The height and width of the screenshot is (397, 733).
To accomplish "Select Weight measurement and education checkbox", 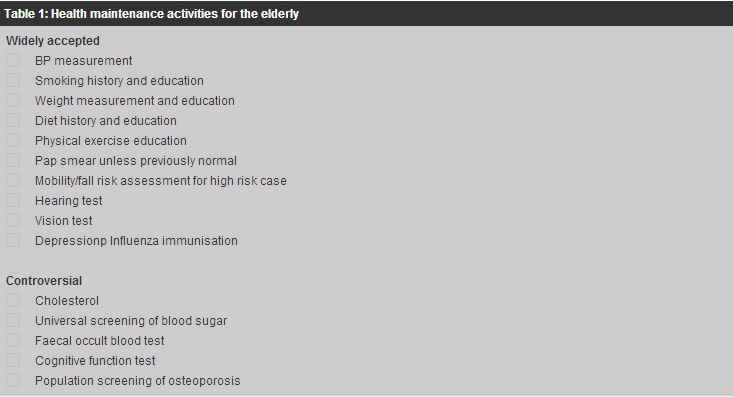I will click(13, 101).
